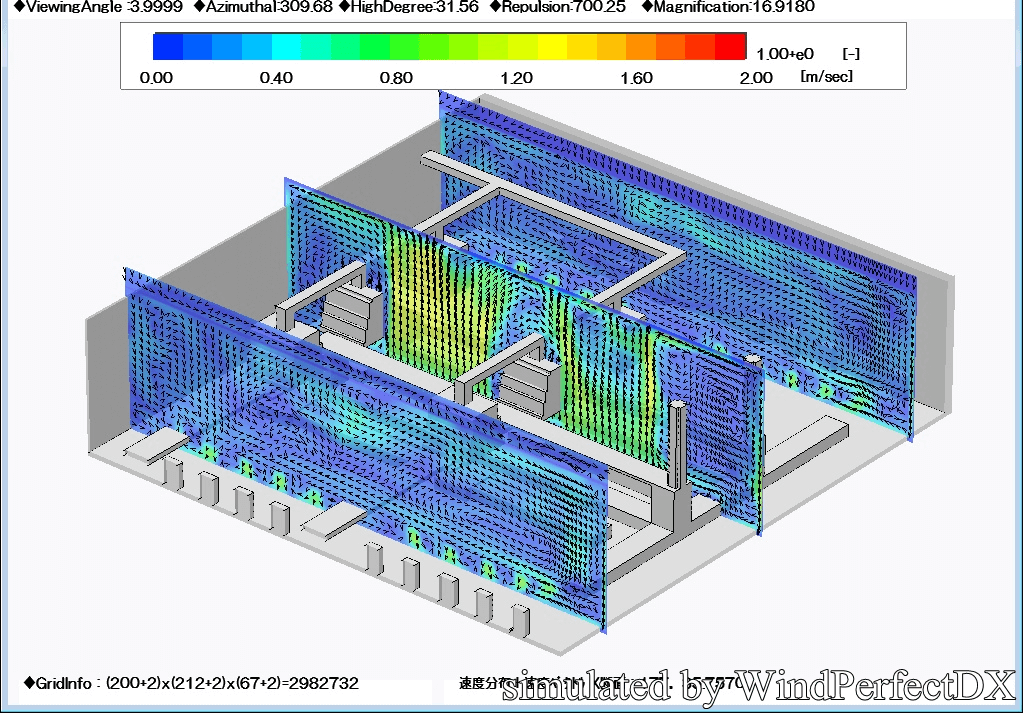This screenshot has height=713, width=1023.
Task: Click the [m/sec] unit label
Action: (826, 77)
